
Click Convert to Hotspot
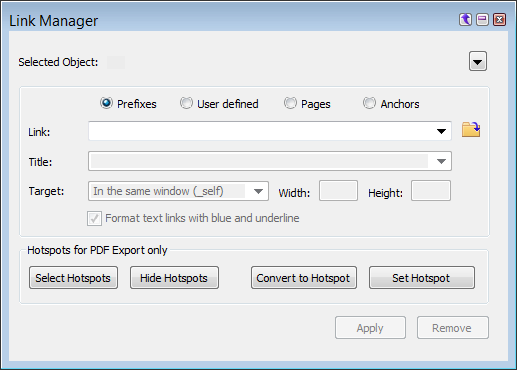point(304,278)
